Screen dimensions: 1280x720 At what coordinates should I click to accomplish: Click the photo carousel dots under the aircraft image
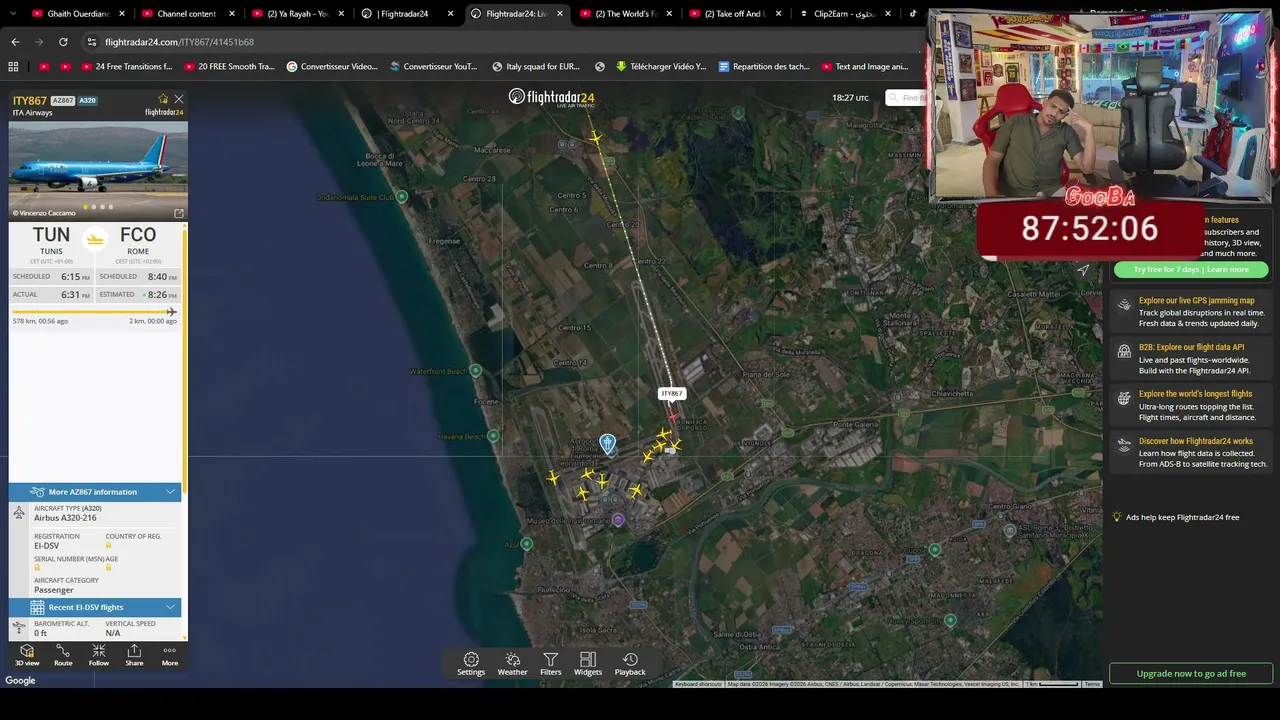click(98, 207)
